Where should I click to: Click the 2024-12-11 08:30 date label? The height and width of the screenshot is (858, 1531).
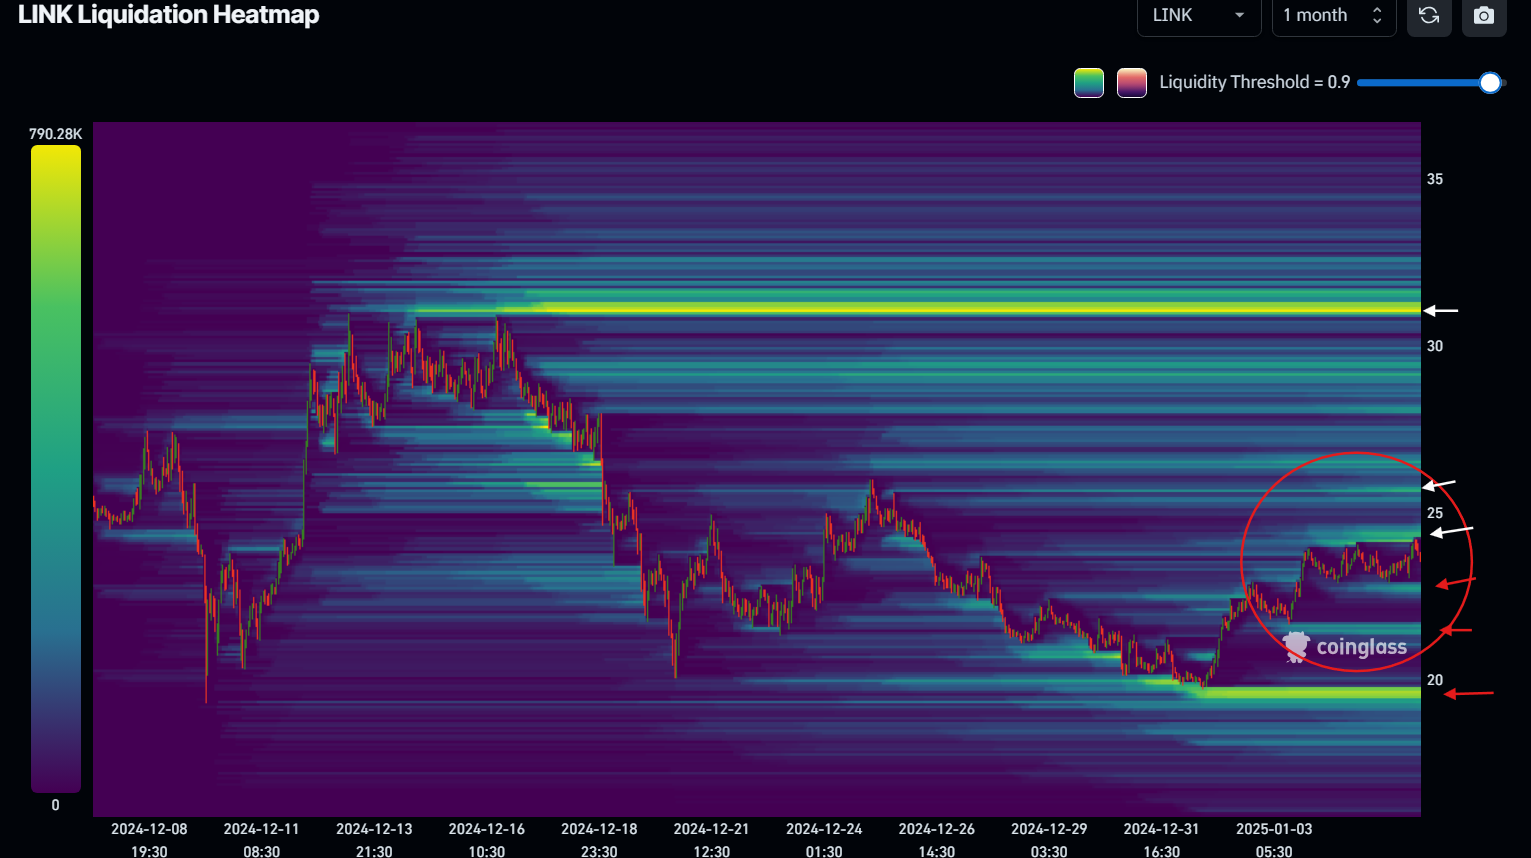[261, 840]
